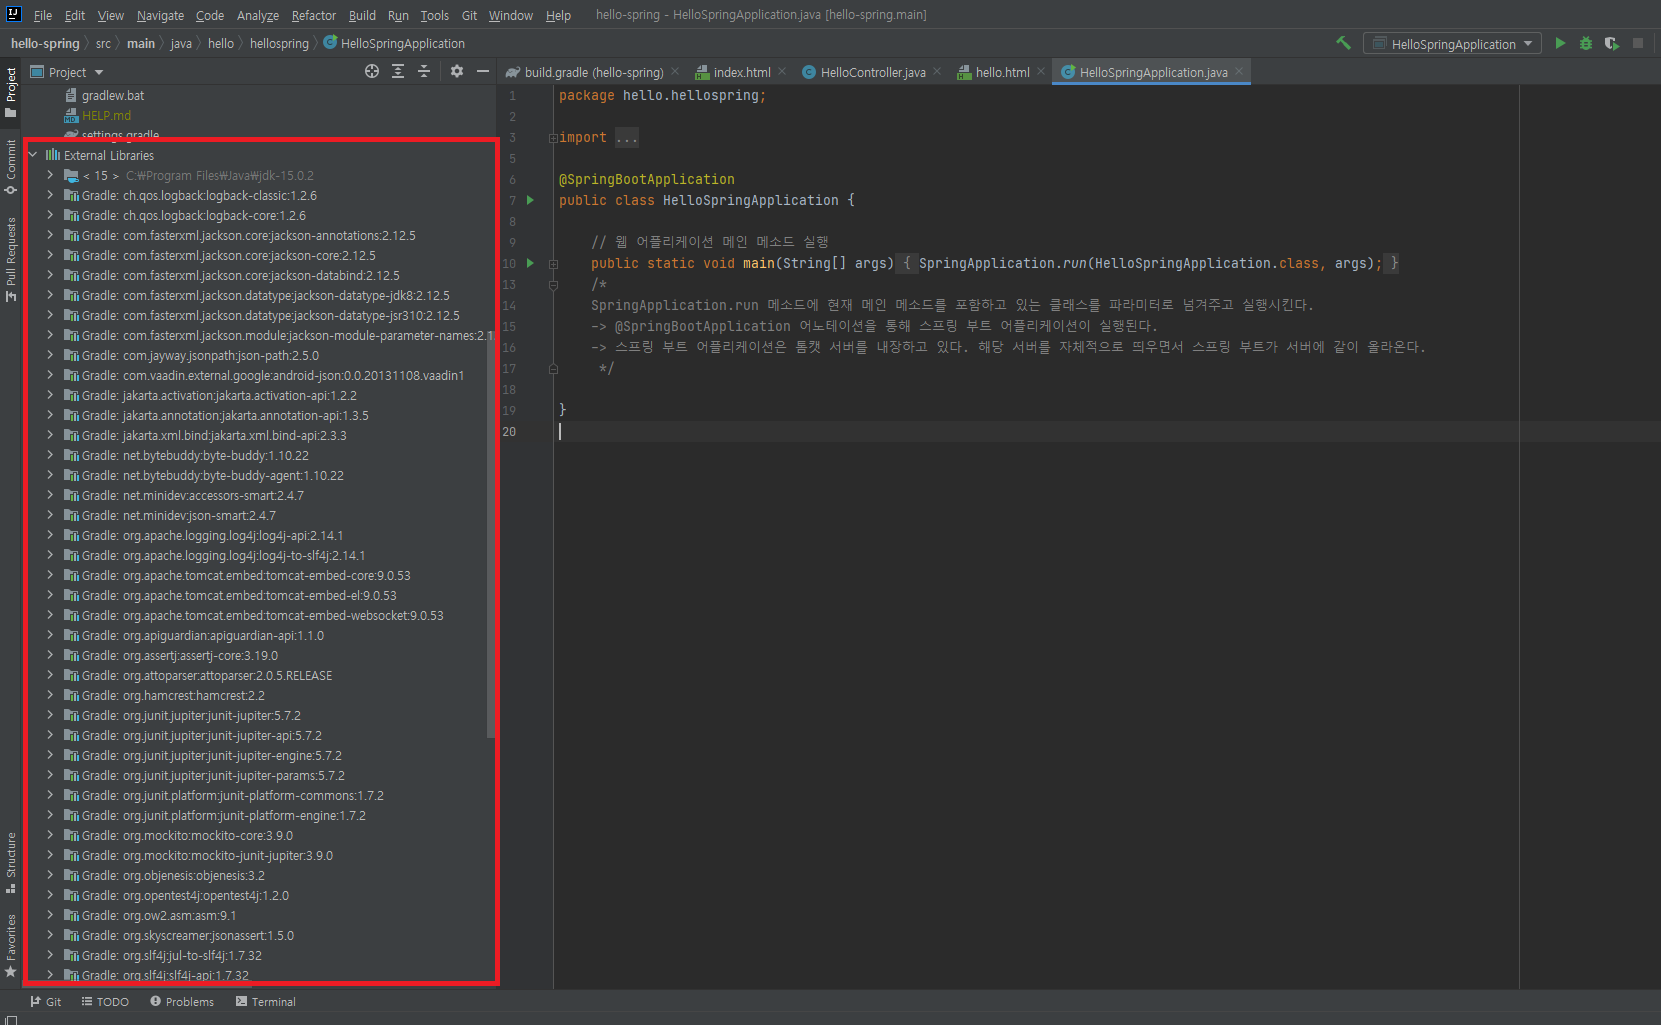Run HelloSpringApplication with the green play button
The height and width of the screenshot is (1025, 1661).
(1560, 43)
